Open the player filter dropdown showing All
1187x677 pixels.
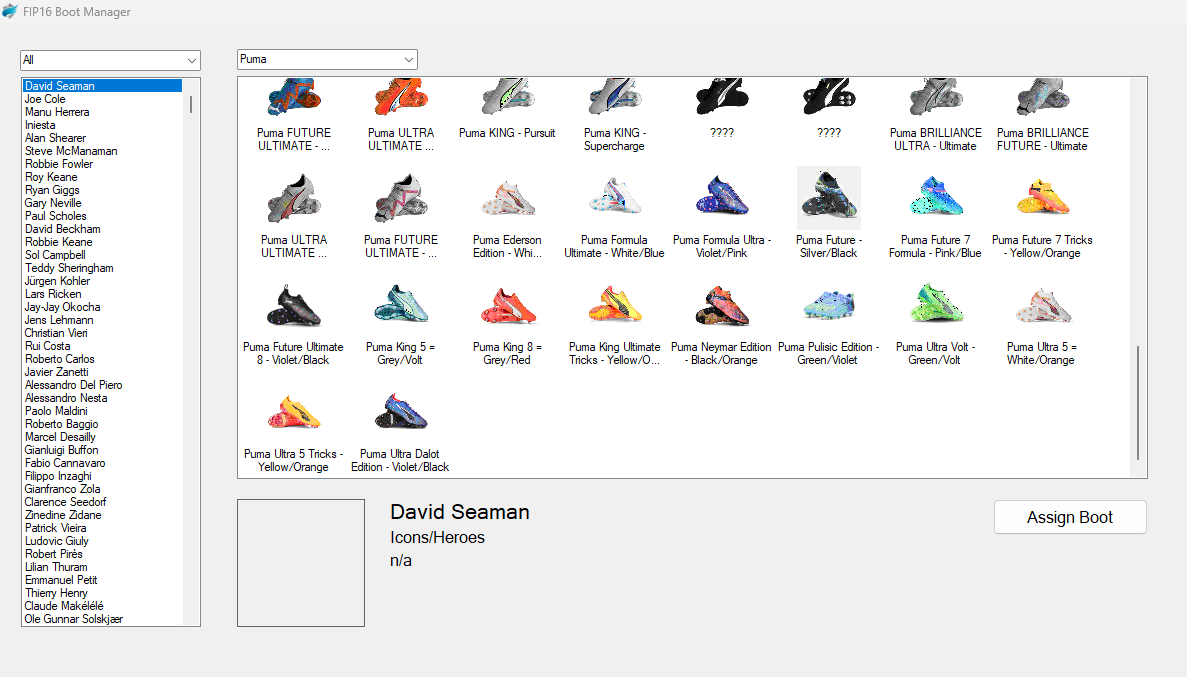(111, 60)
